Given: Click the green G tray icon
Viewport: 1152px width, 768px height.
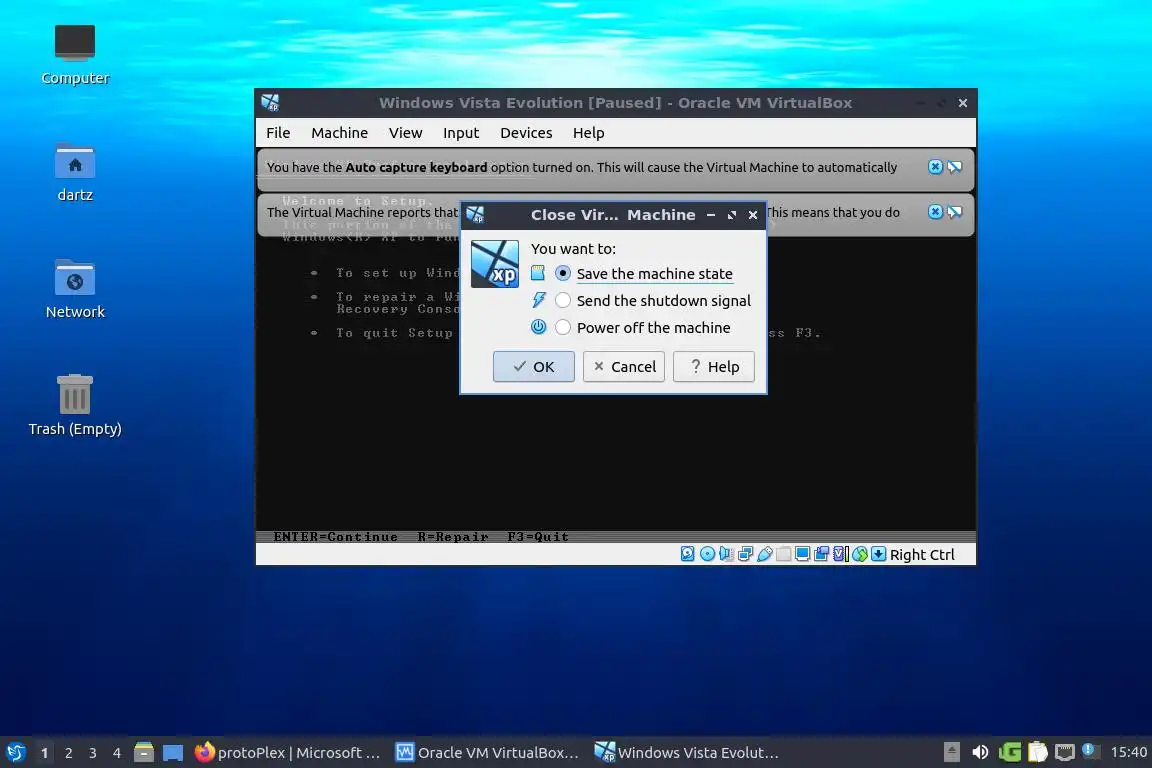Looking at the screenshot, I should pos(1009,752).
